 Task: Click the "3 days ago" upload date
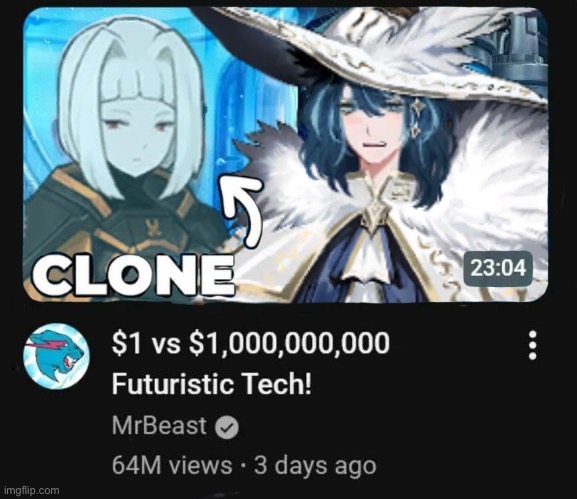315,465
